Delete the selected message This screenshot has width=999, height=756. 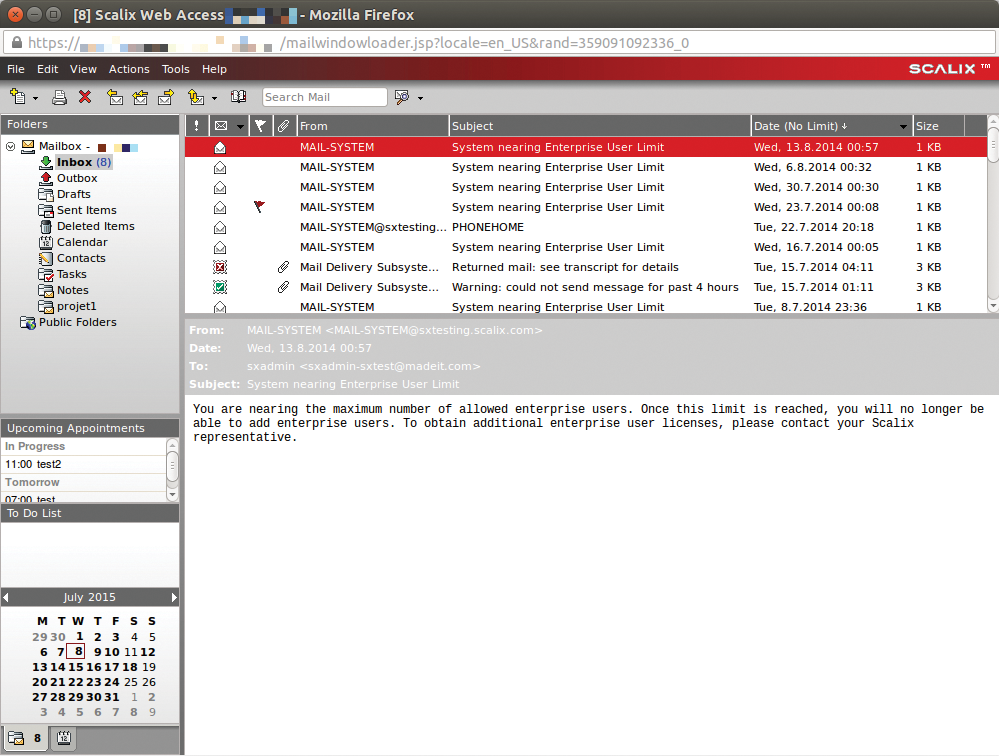86,96
